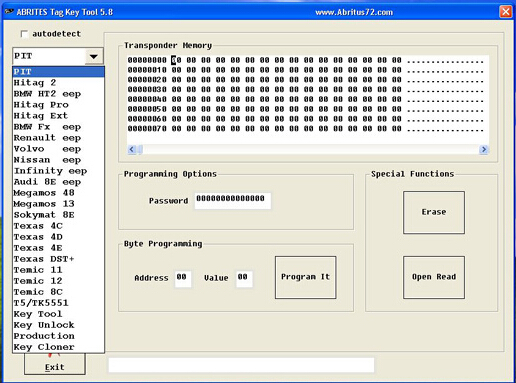
Task: Collapse the transponder type dropdown arrow
Action: pos(94,56)
